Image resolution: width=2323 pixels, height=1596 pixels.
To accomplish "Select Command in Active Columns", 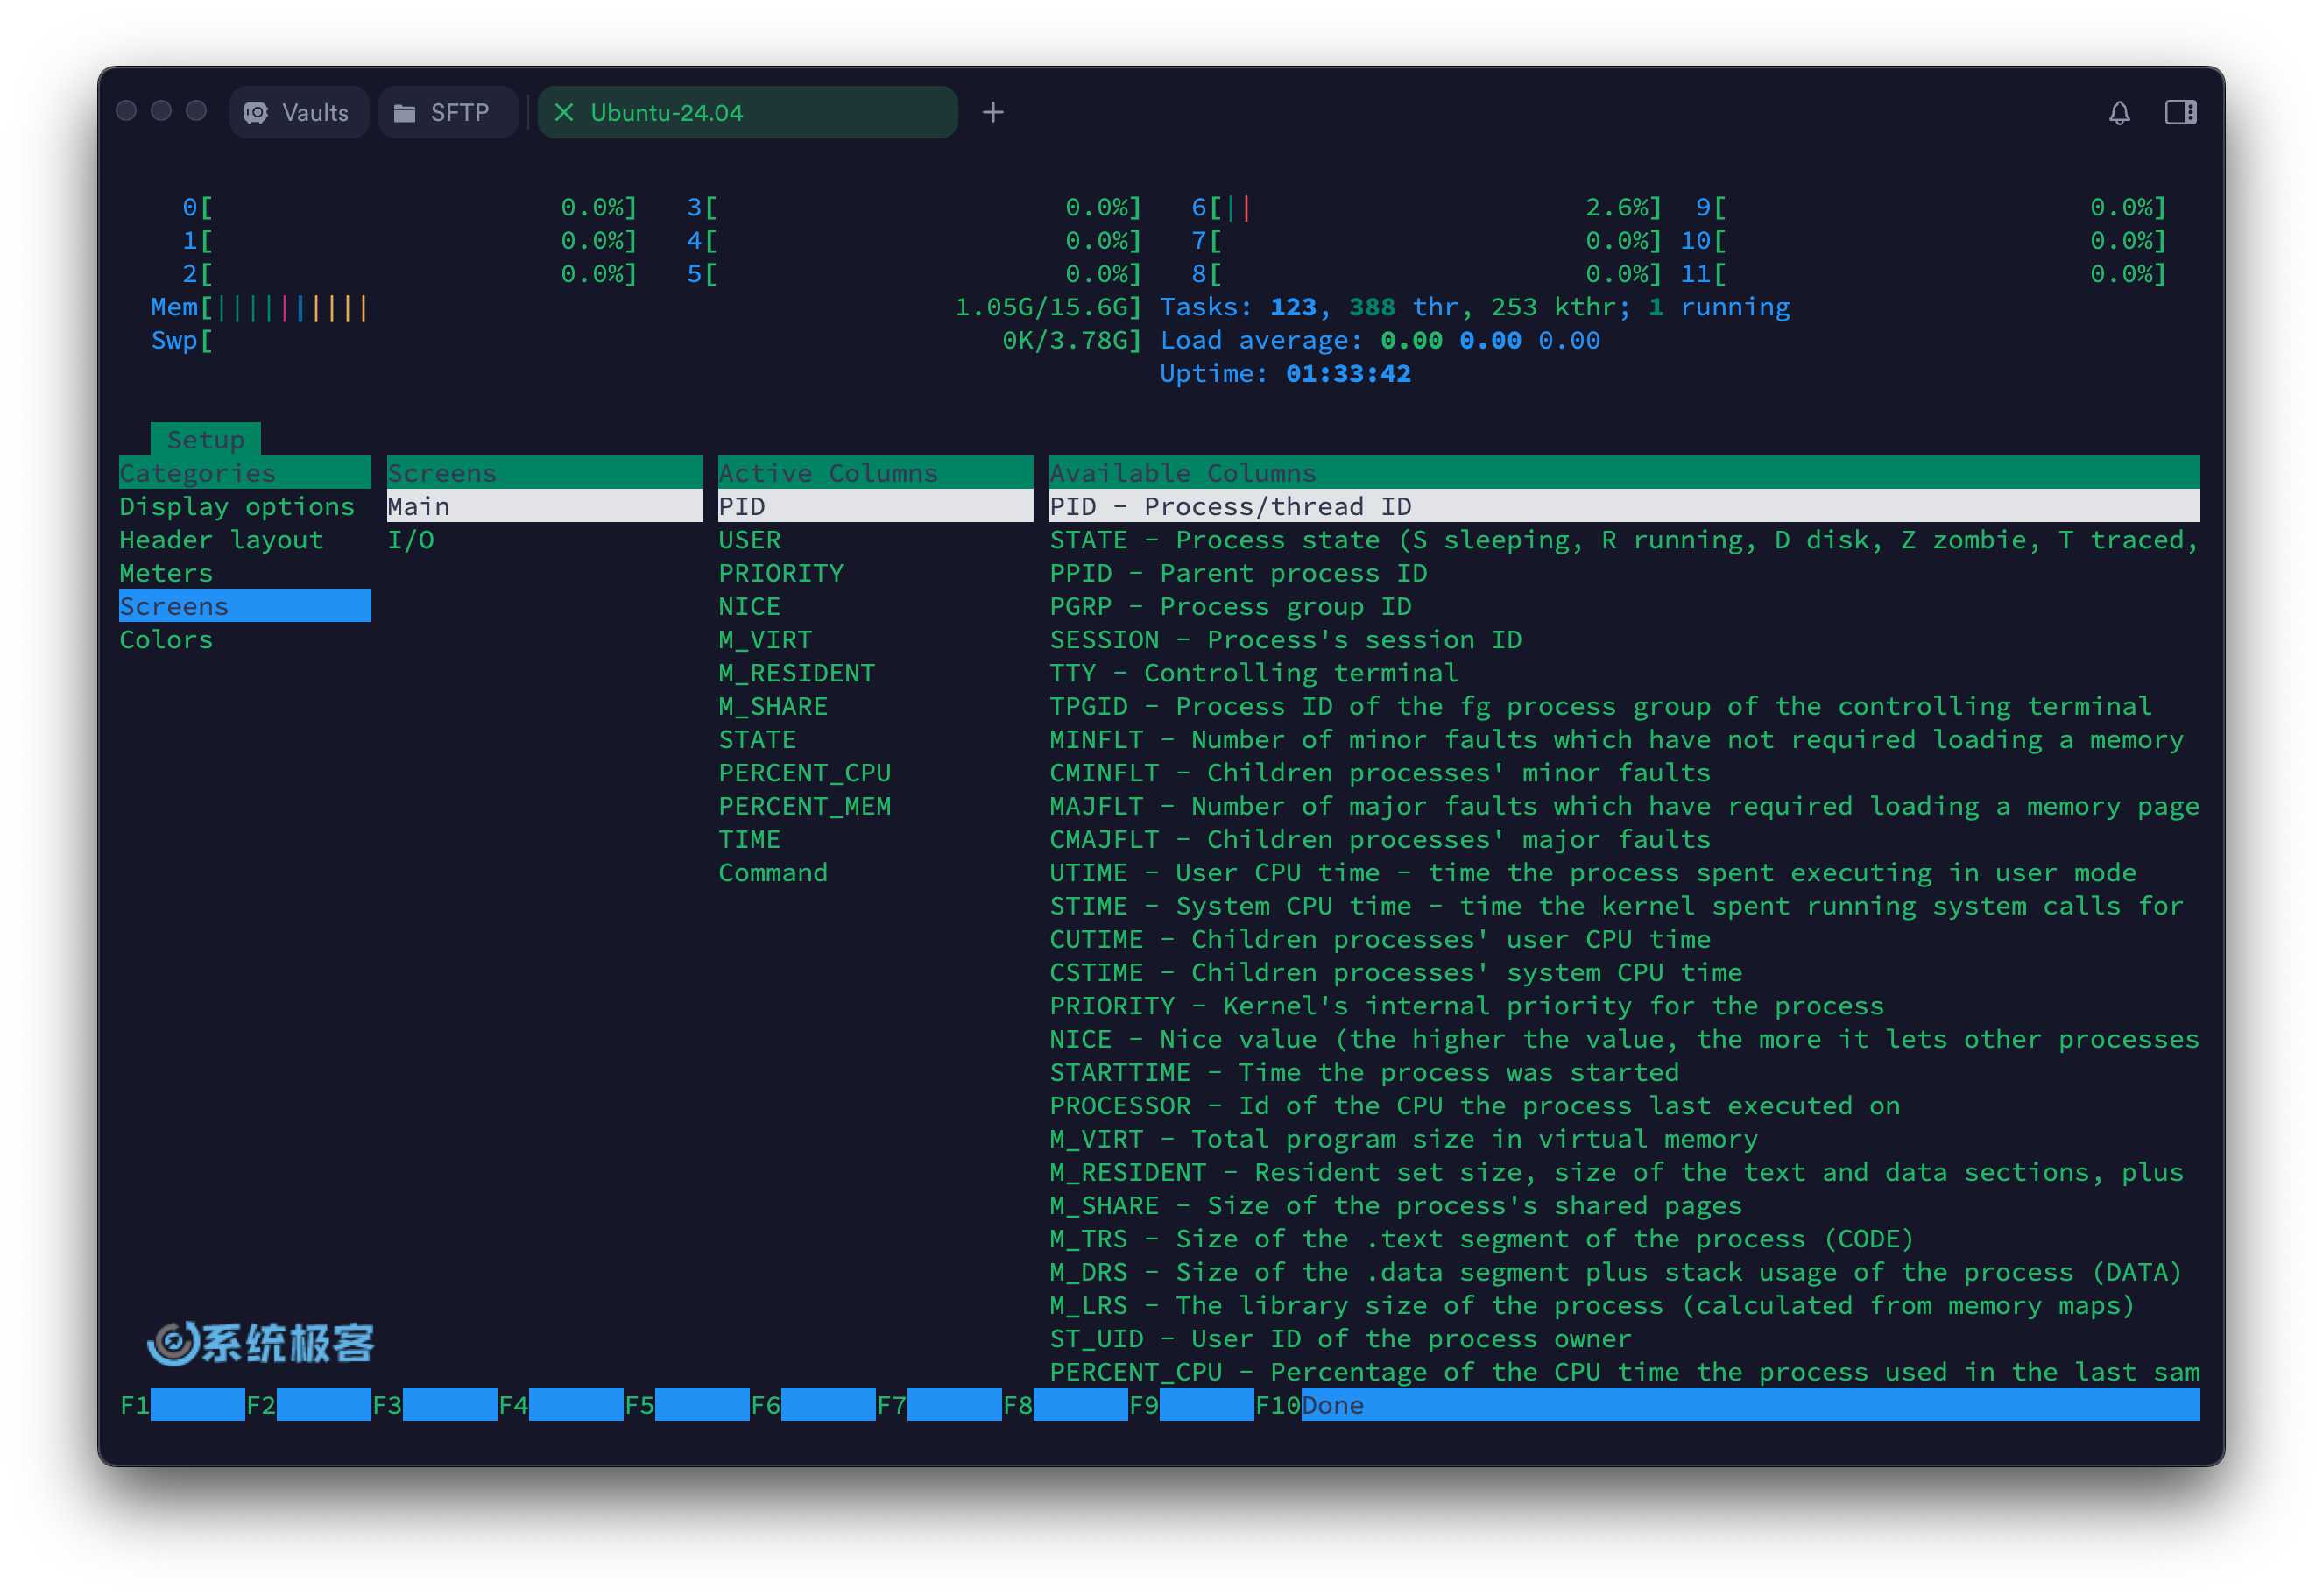I will pyautogui.click(x=875, y=873).
